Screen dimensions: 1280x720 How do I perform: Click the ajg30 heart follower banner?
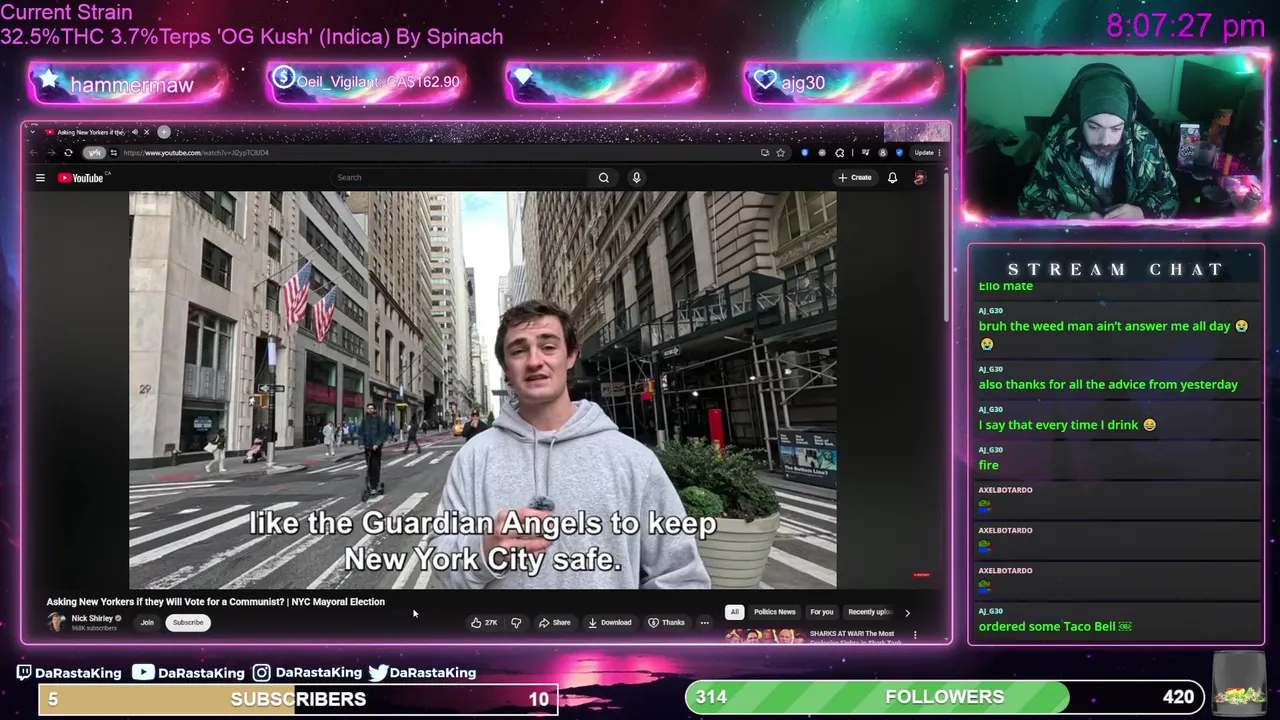(842, 82)
